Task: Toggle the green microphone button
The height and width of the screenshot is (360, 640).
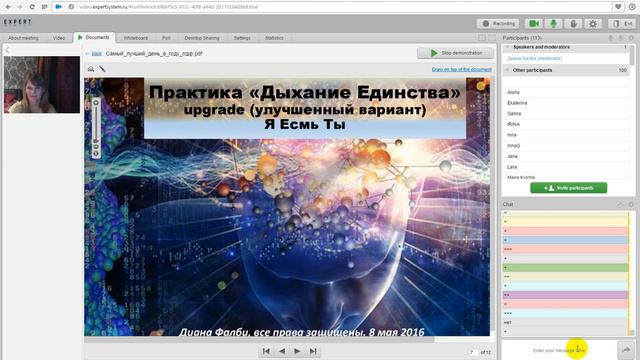Action: (x=553, y=24)
